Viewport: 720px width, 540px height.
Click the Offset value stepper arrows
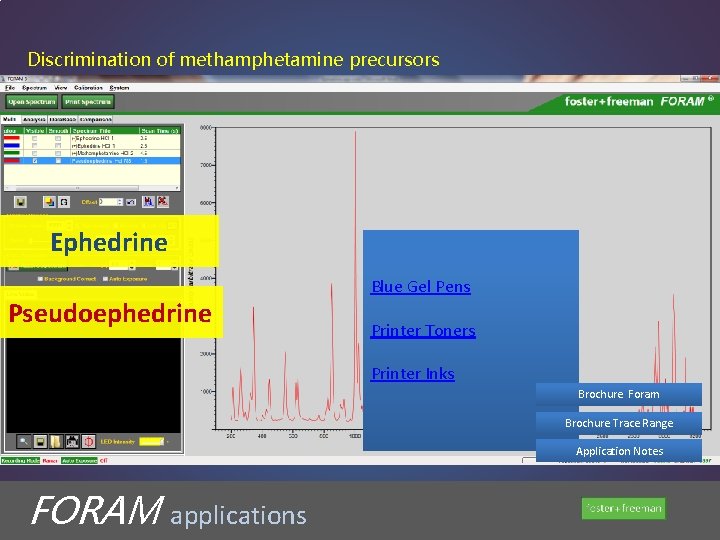click(120, 202)
